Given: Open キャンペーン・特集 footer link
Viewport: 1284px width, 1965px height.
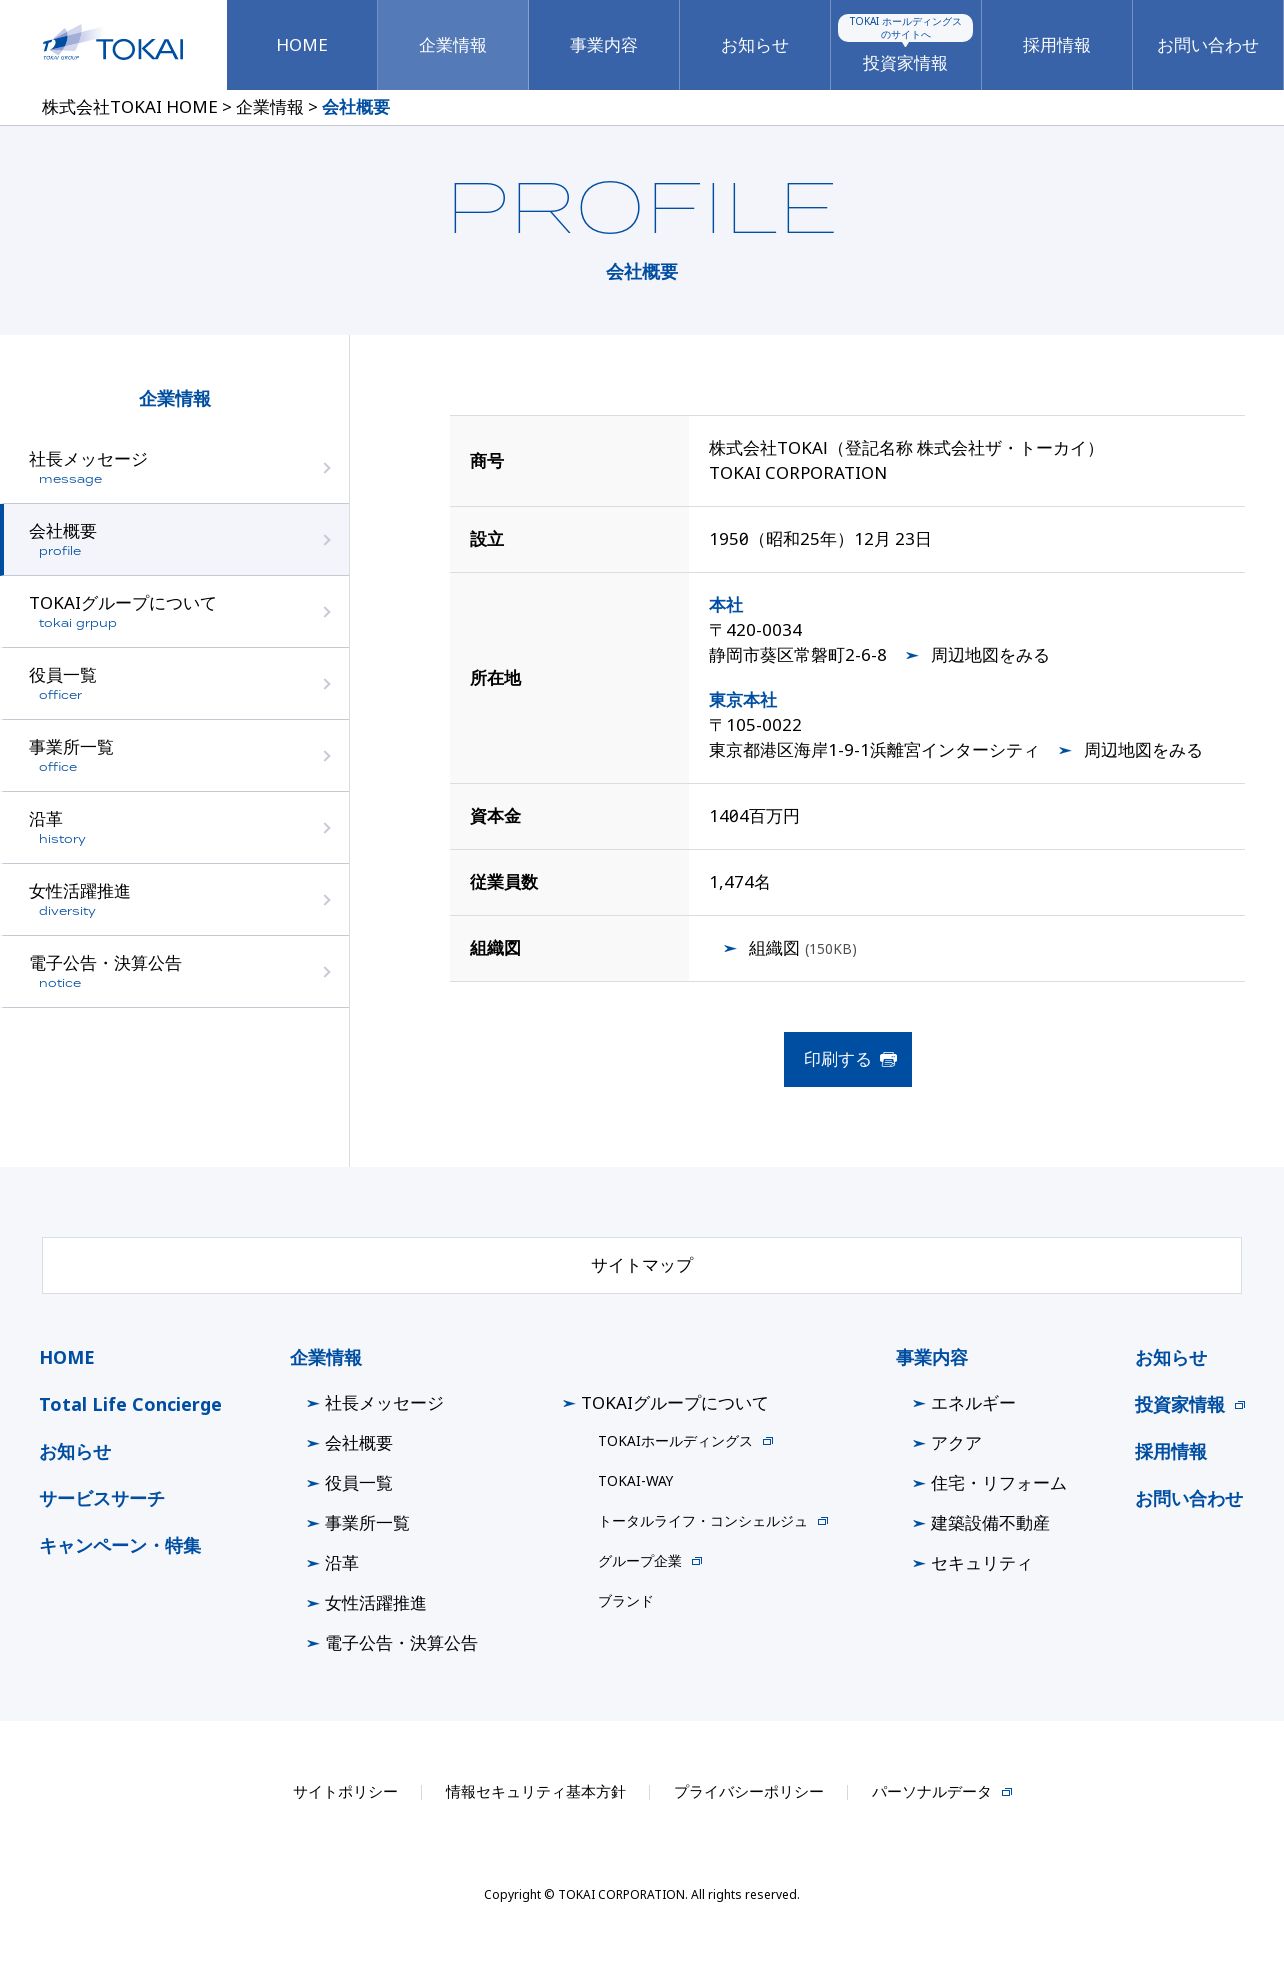Looking at the screenshot, I should point(120,1545).
